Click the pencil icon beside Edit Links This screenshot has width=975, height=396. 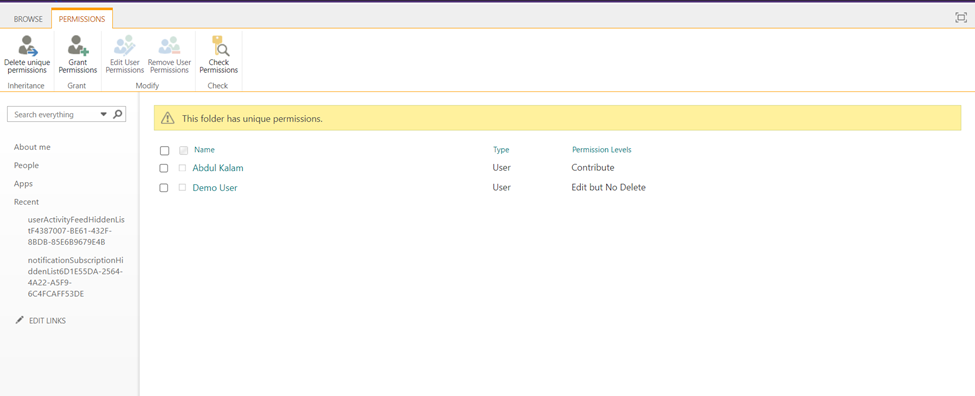tap(20, 320)
